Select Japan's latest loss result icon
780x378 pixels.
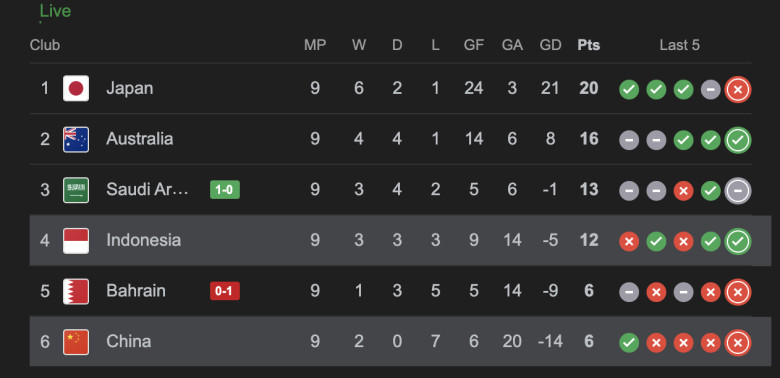pos(738,90)
